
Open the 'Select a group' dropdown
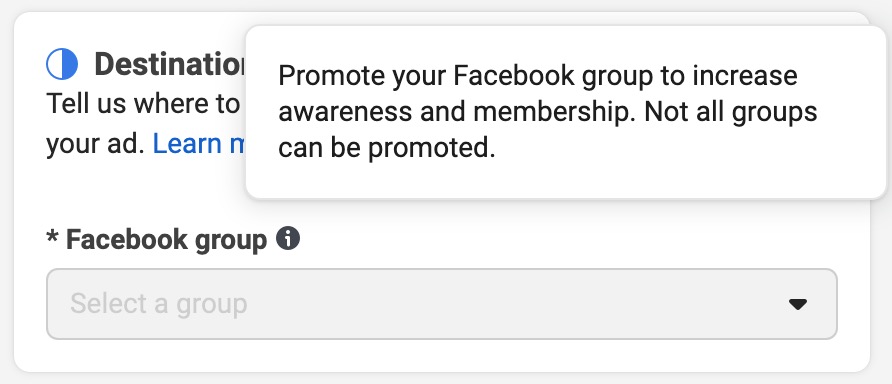tap(441, 304)
